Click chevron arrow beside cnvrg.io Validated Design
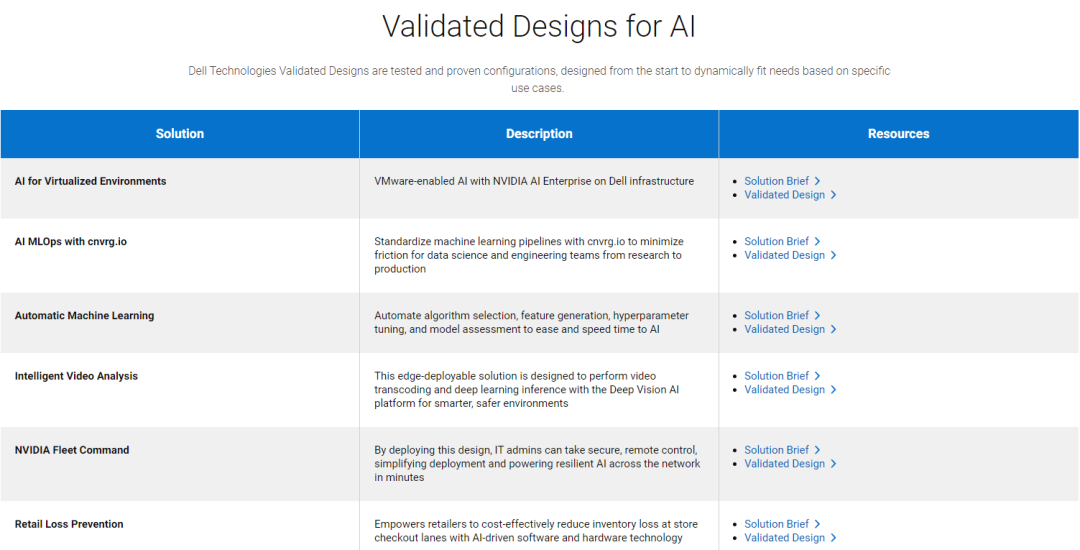The height and width of the screenshot is (550, 1080). (833, 255)
